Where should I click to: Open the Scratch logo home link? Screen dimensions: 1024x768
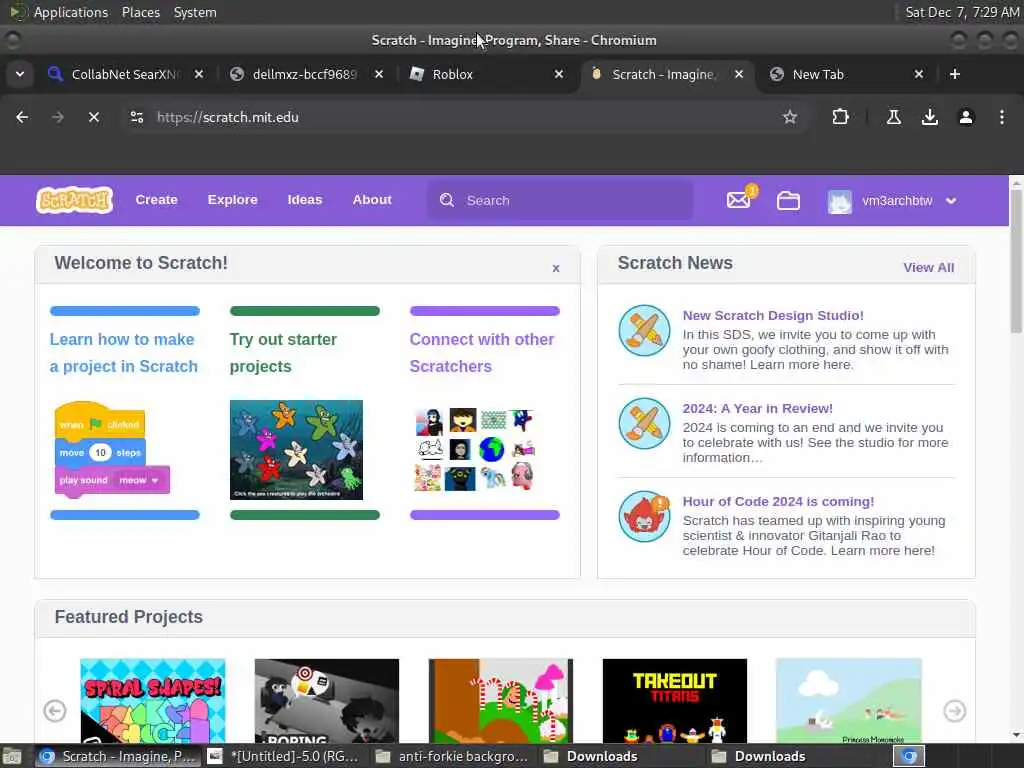[x=74, y=200]
